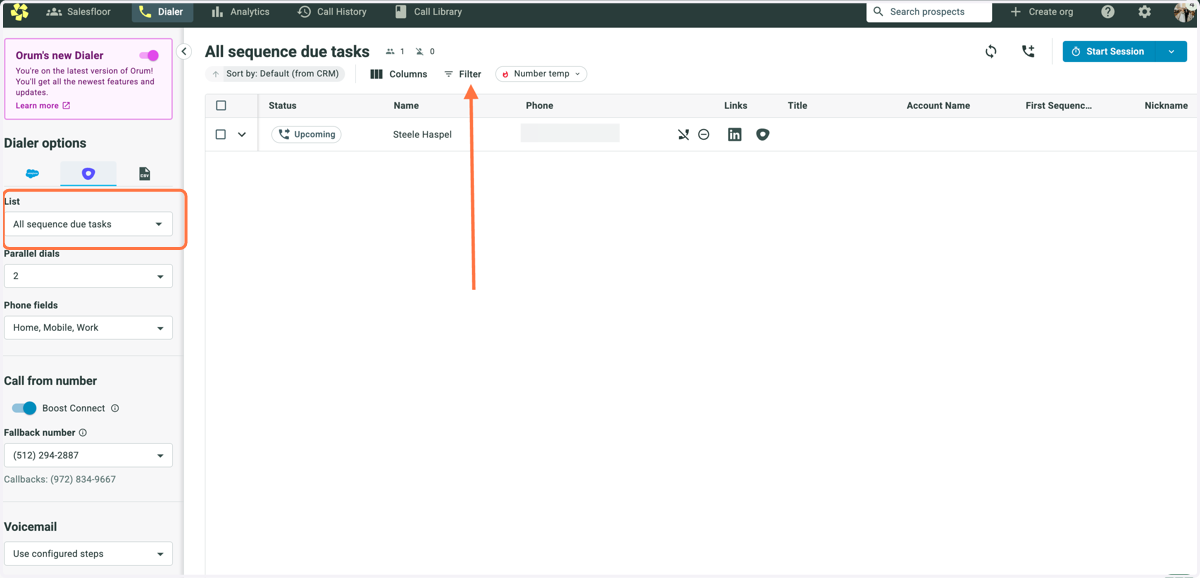Check the select-all header checkbox
The width and height of the screenshot is (1200, 578).
[221, 105]
